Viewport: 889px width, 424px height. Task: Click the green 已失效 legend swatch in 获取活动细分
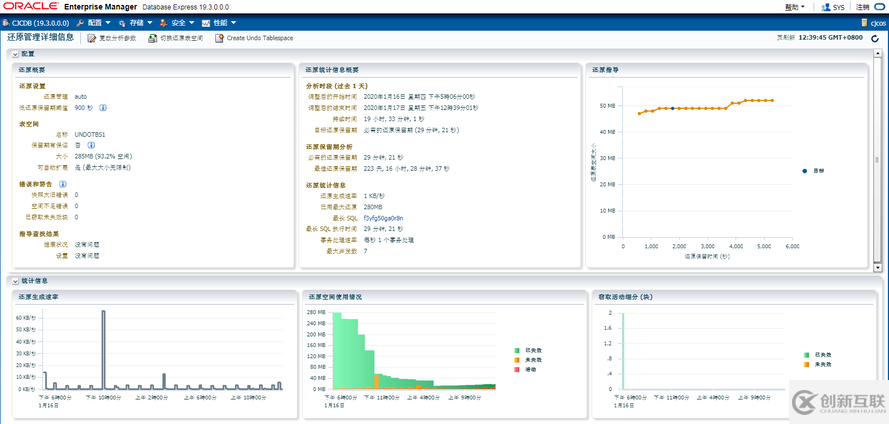(x=806, y=355)
